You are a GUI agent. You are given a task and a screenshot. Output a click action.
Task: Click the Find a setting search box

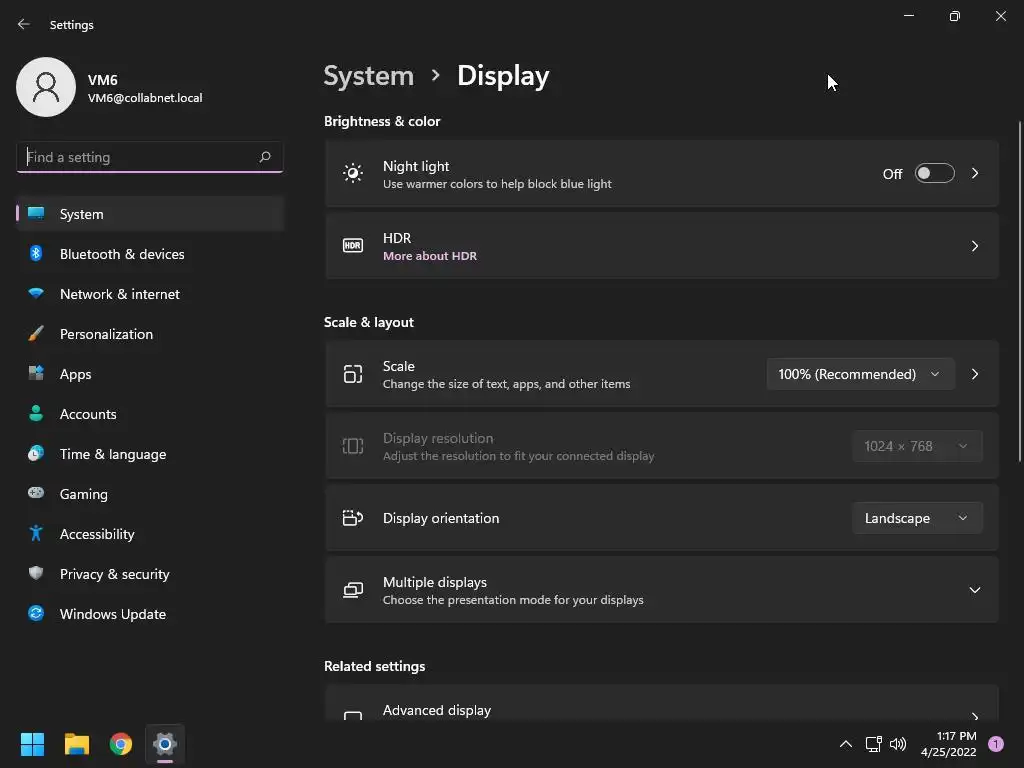coord(150,157)
